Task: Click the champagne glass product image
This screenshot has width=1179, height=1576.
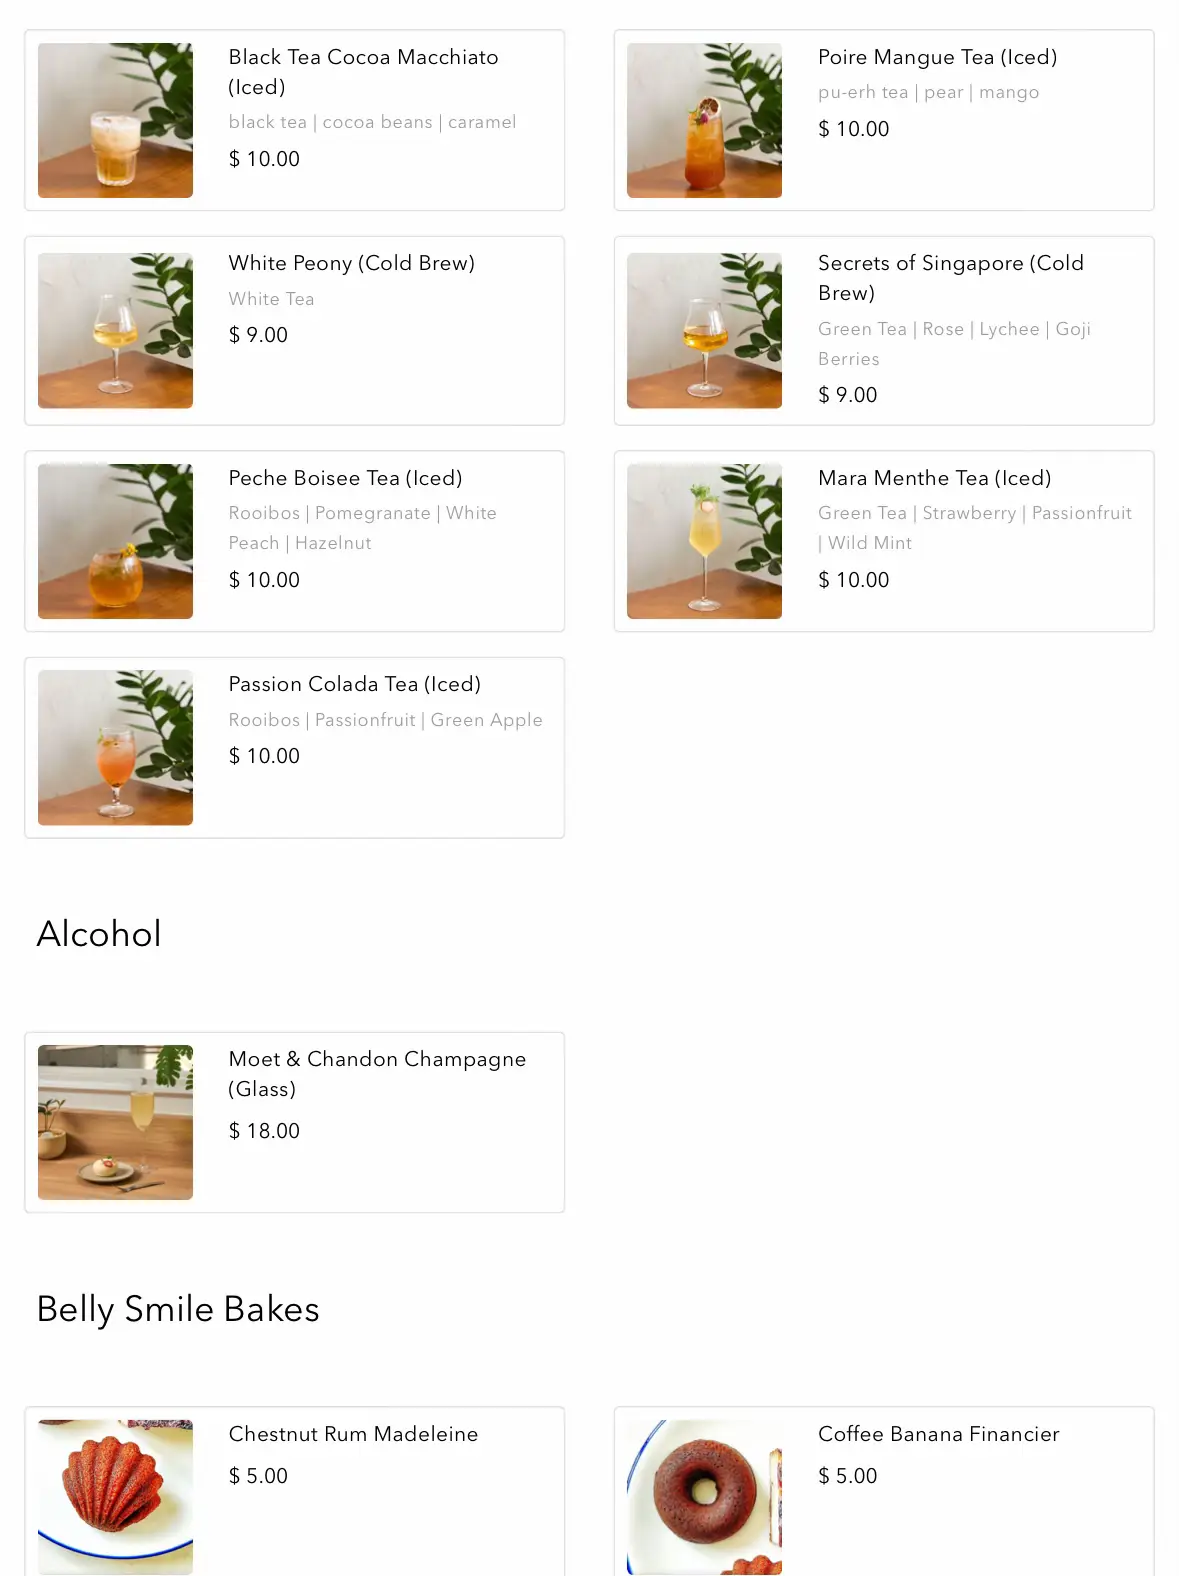Action: coord(115,1122)
